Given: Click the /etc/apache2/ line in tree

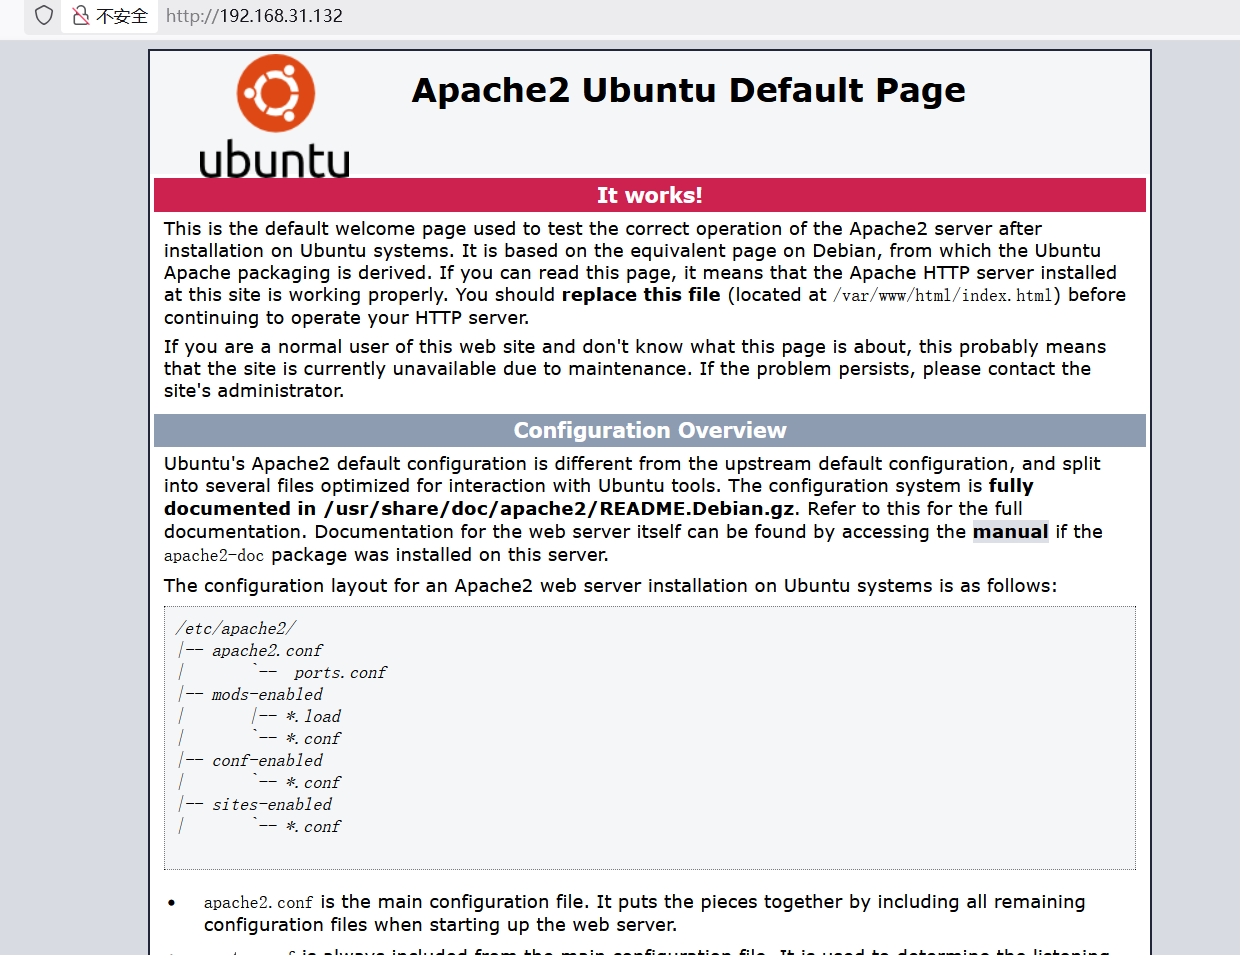Looking at the screenshot, I should click(x=236, y=628).
